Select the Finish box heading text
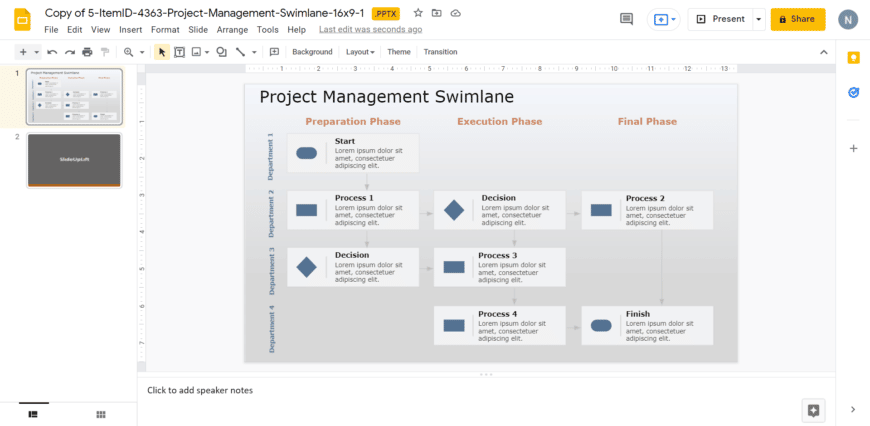 (638, 314)
